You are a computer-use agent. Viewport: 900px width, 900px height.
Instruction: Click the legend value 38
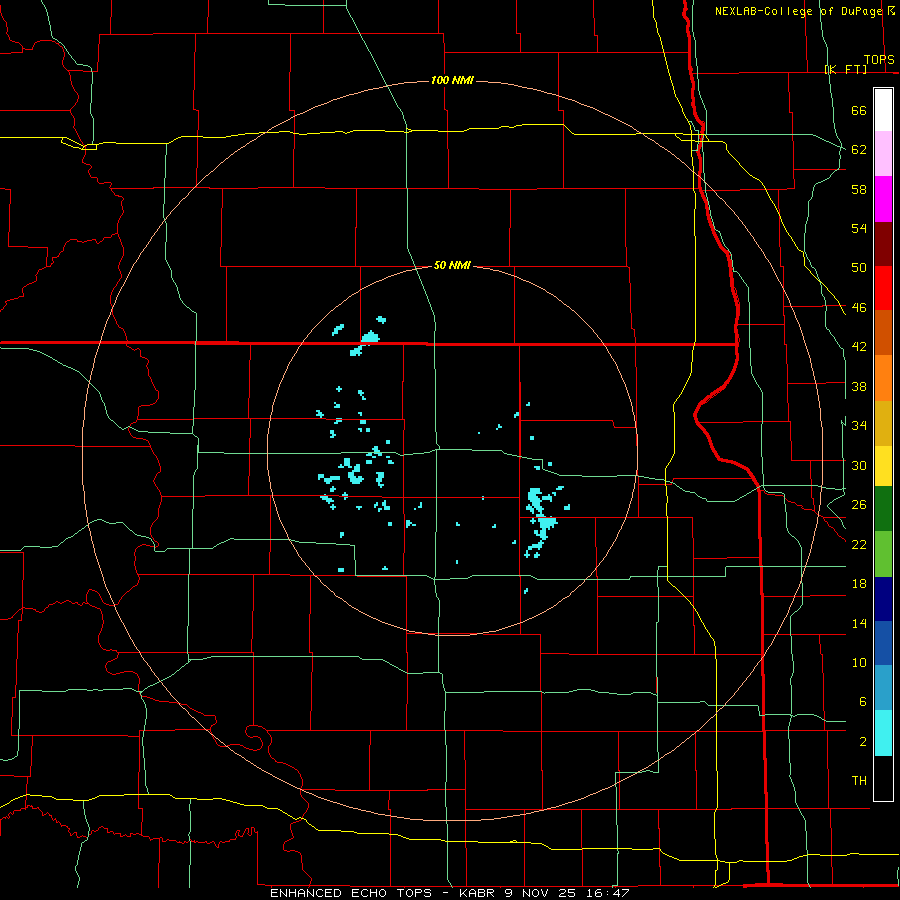(859, 386)
